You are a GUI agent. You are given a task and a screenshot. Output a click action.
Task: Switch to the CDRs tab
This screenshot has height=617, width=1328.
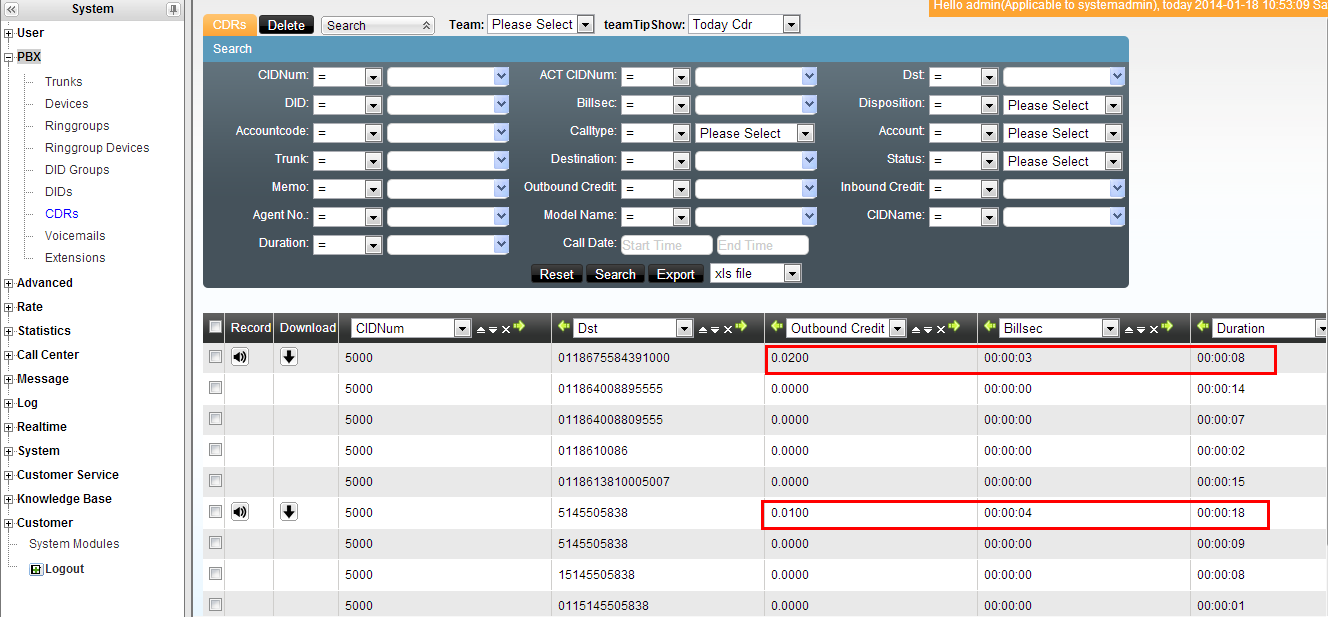coord(229,25)
